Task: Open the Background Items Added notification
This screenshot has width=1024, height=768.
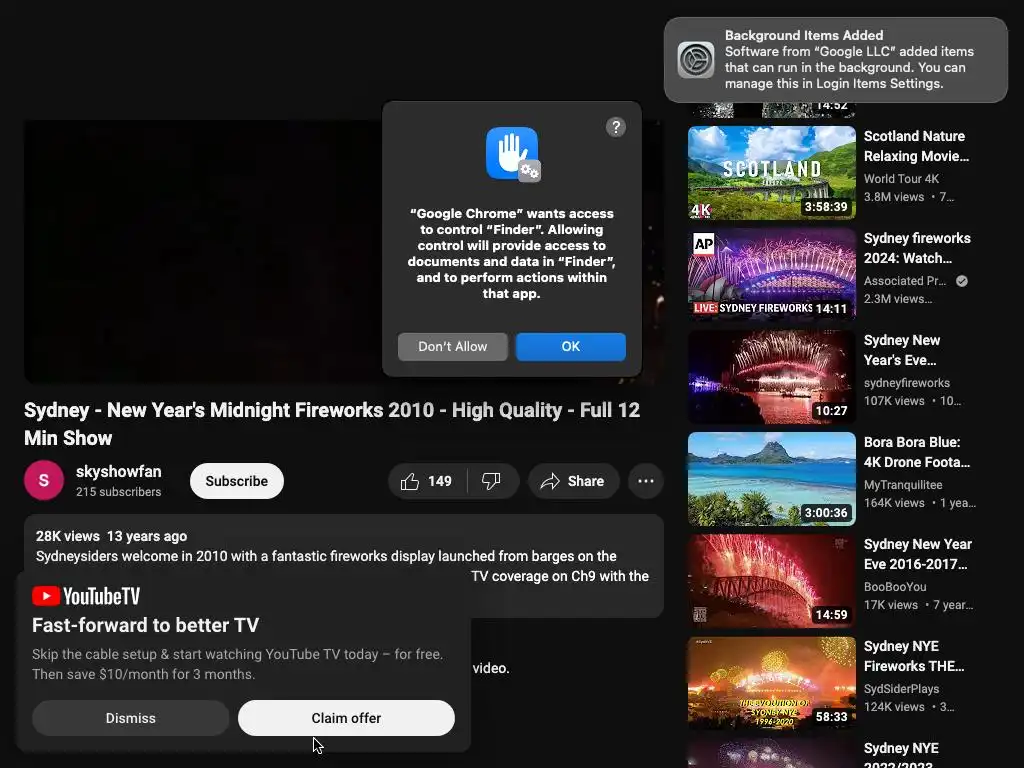Action: click(835, 59)
